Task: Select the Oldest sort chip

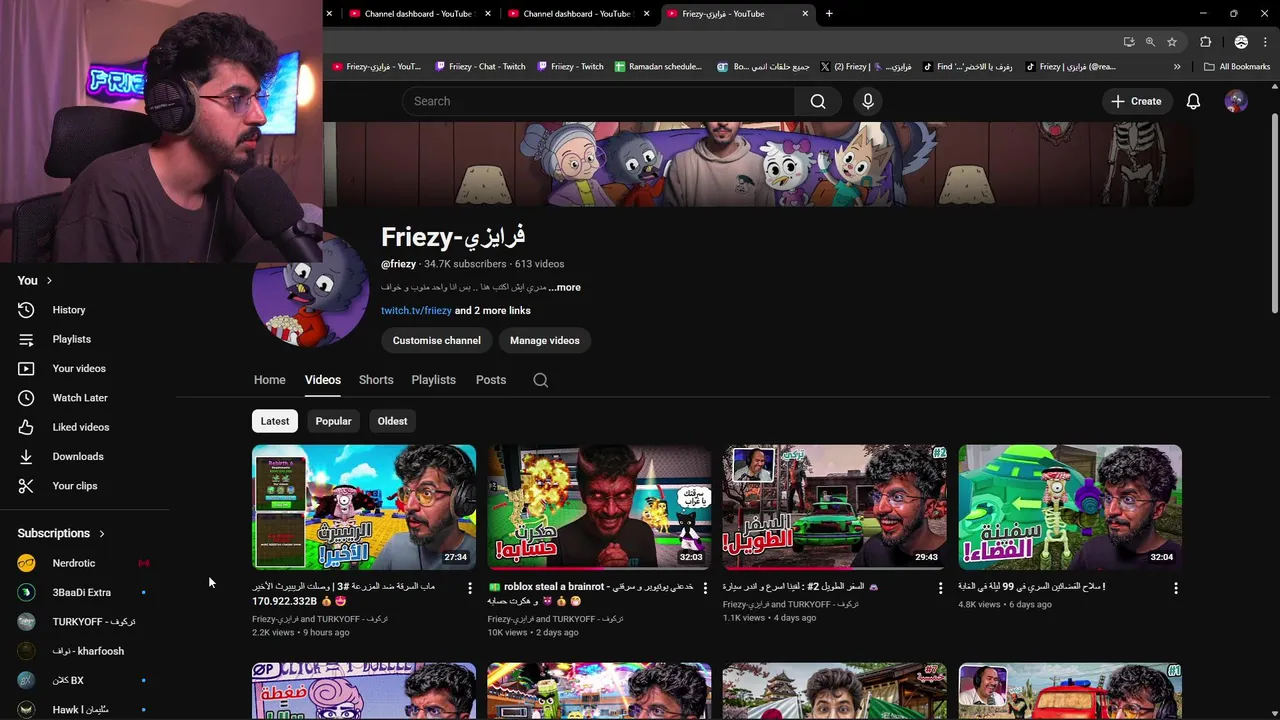Action: coord(392,421)
